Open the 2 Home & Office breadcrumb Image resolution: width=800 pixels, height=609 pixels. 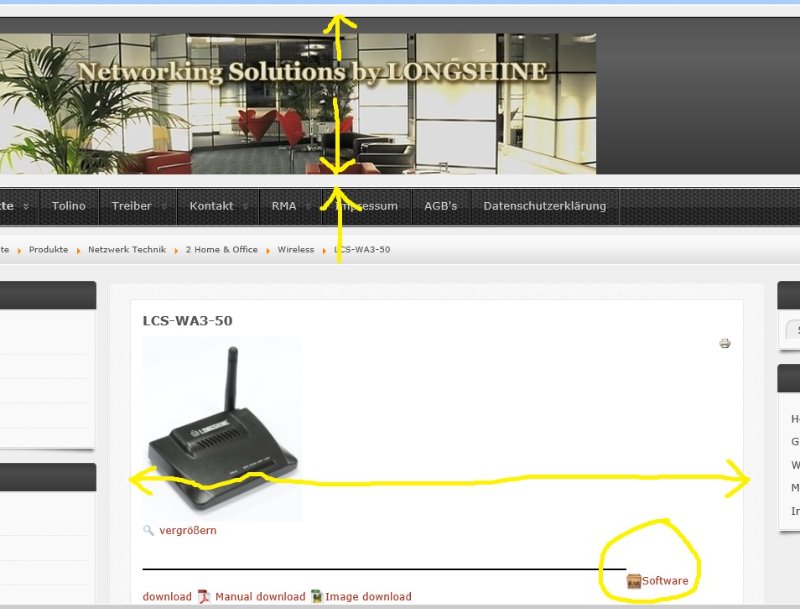[221, 249]
